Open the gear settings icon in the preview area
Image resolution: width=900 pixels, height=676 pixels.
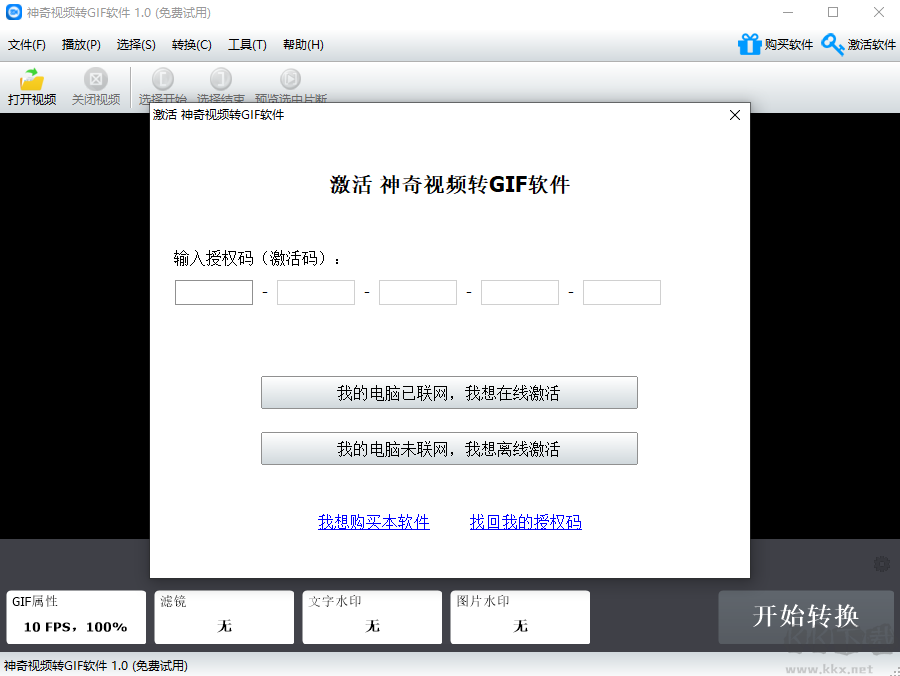[x=882, y=564]
